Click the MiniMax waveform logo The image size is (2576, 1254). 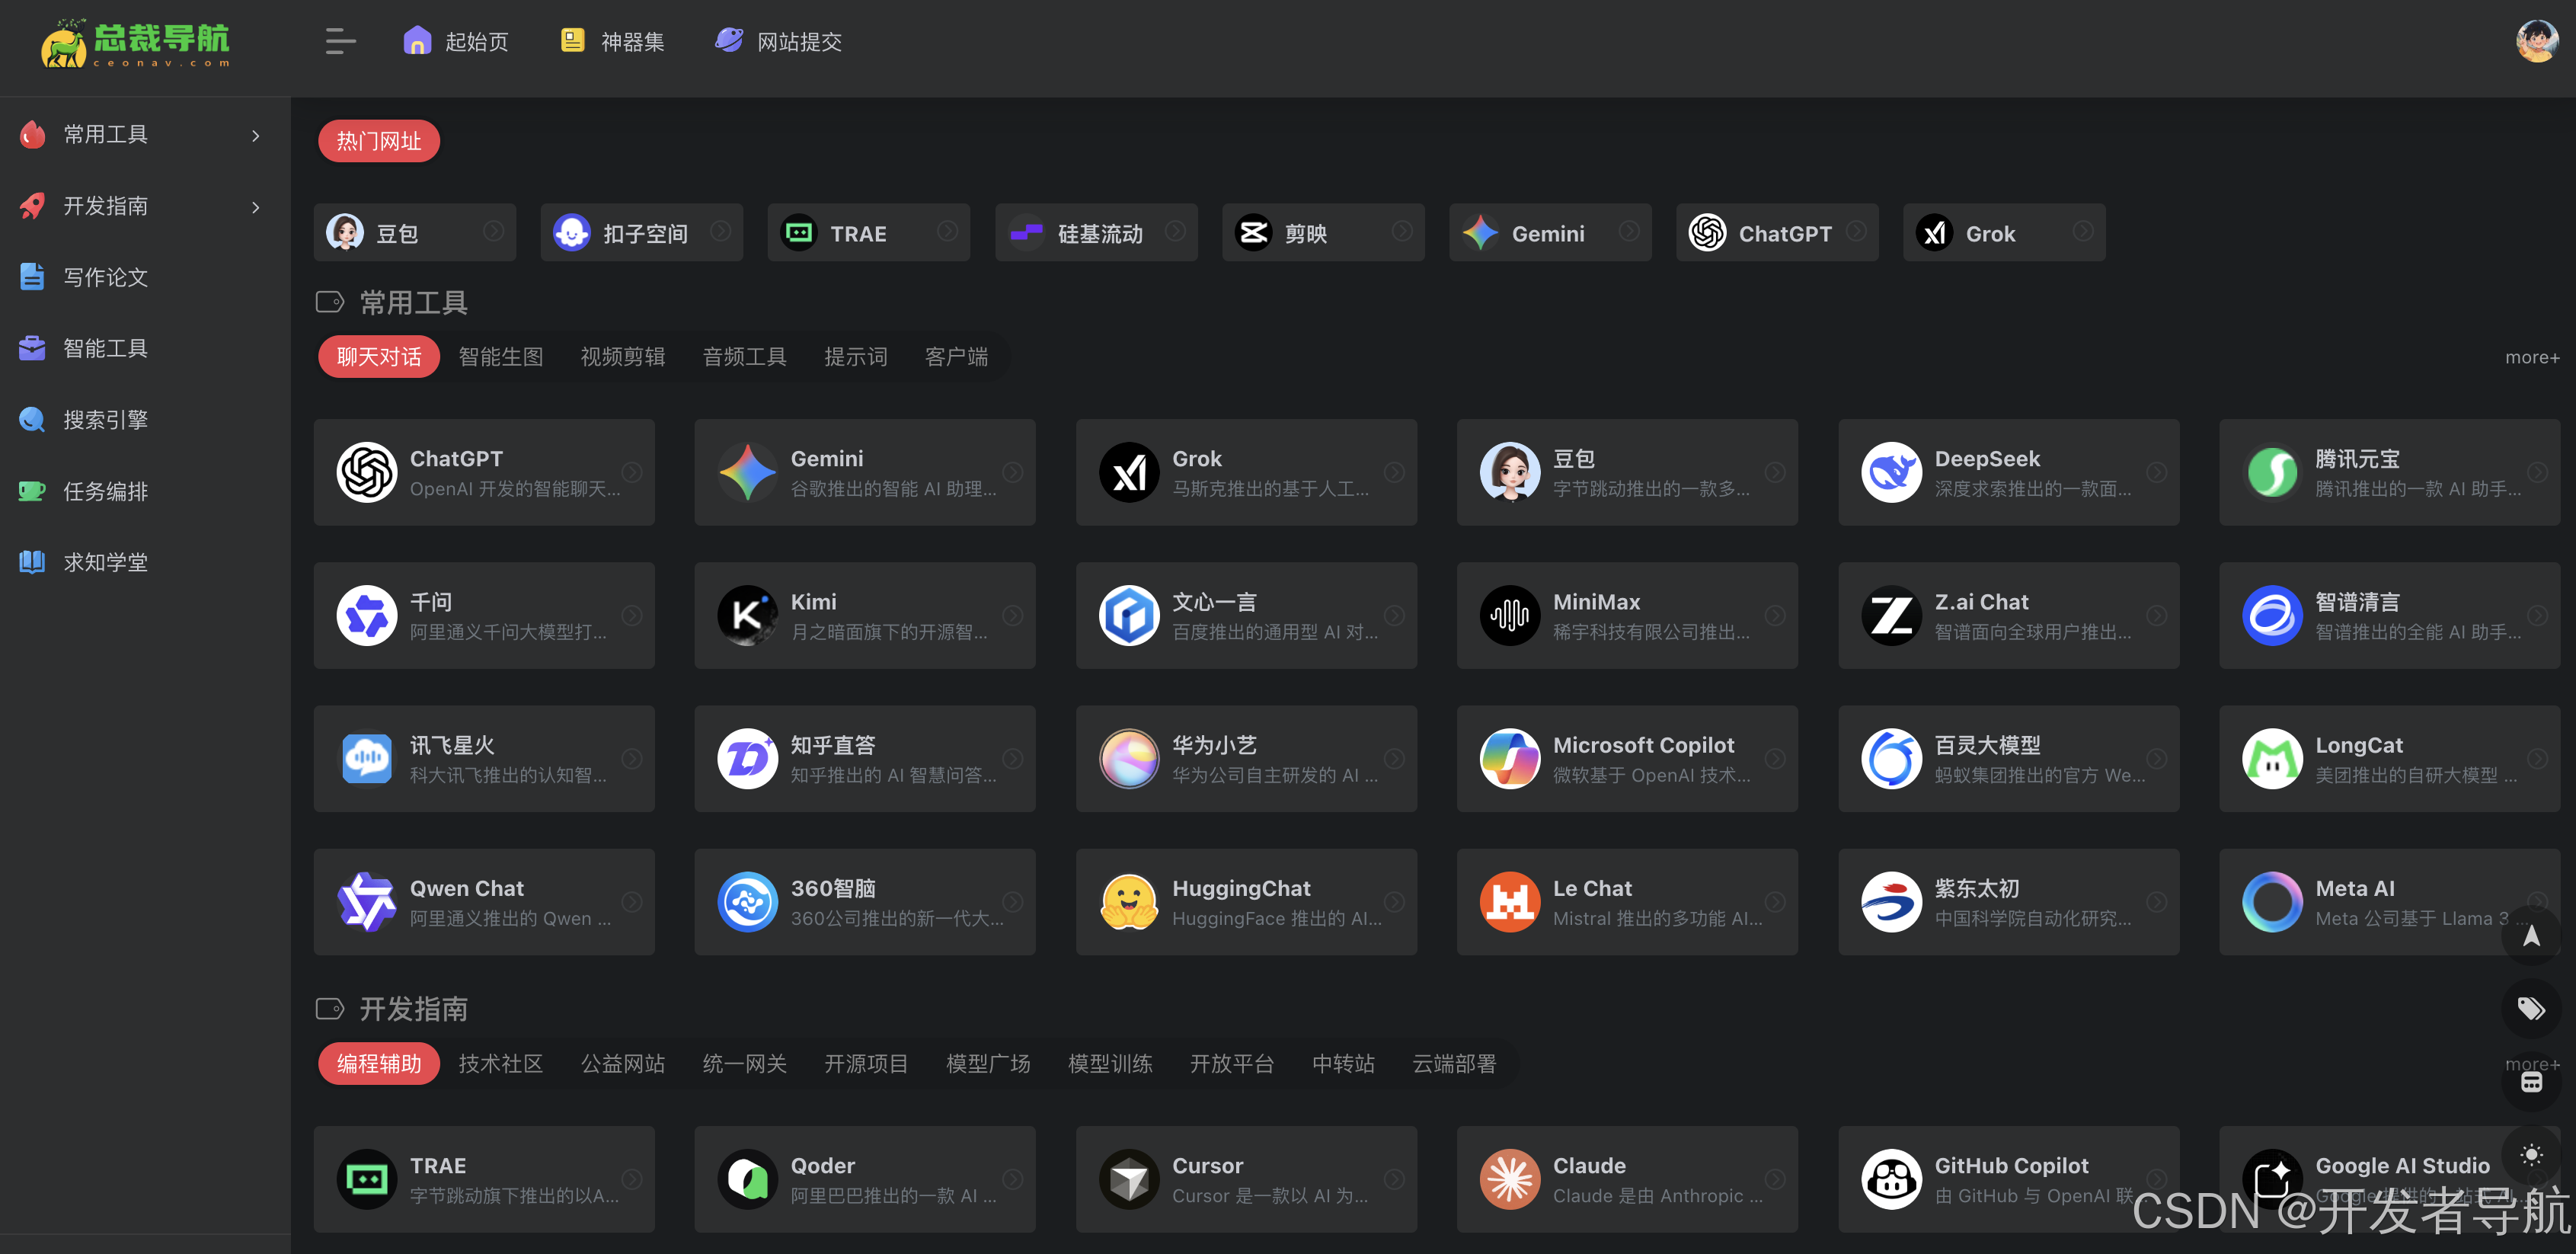pyautogui.click(x=1510, y=615)
